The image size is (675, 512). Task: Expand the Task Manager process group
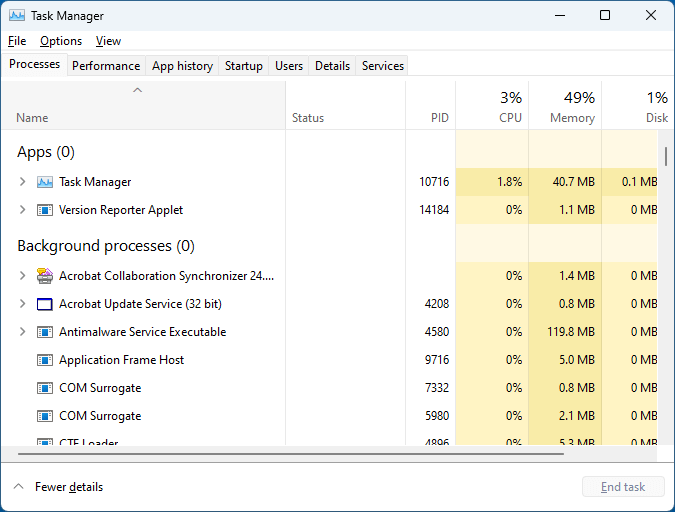(x=22, y=182)
